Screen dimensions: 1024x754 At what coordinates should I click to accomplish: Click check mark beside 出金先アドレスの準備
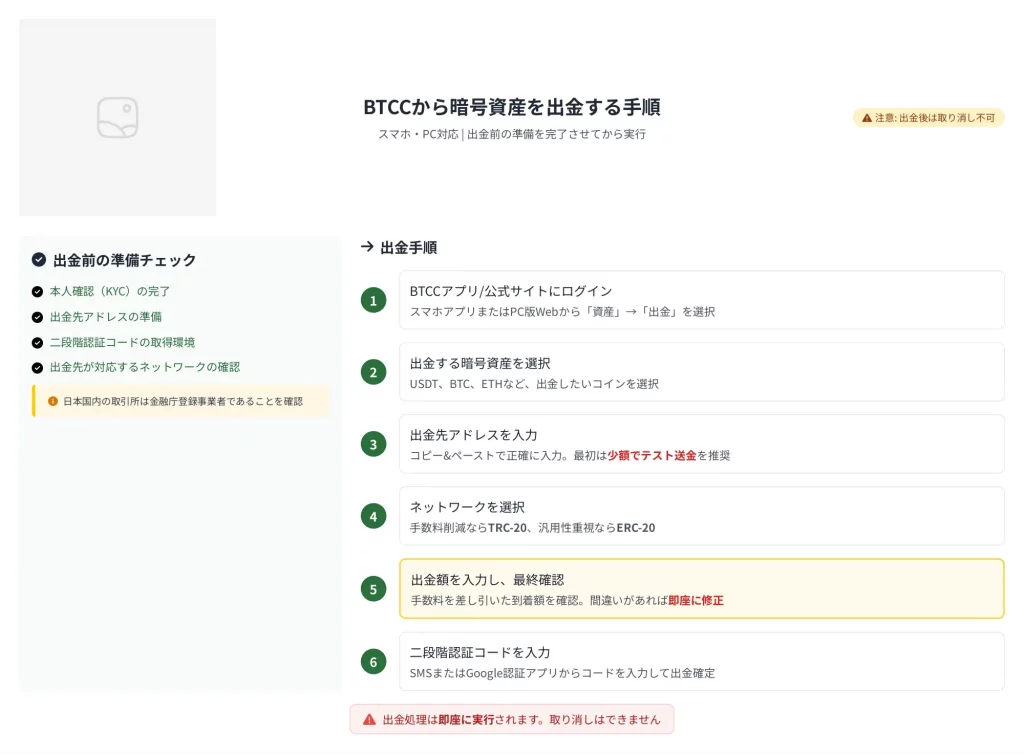(37, 317)
